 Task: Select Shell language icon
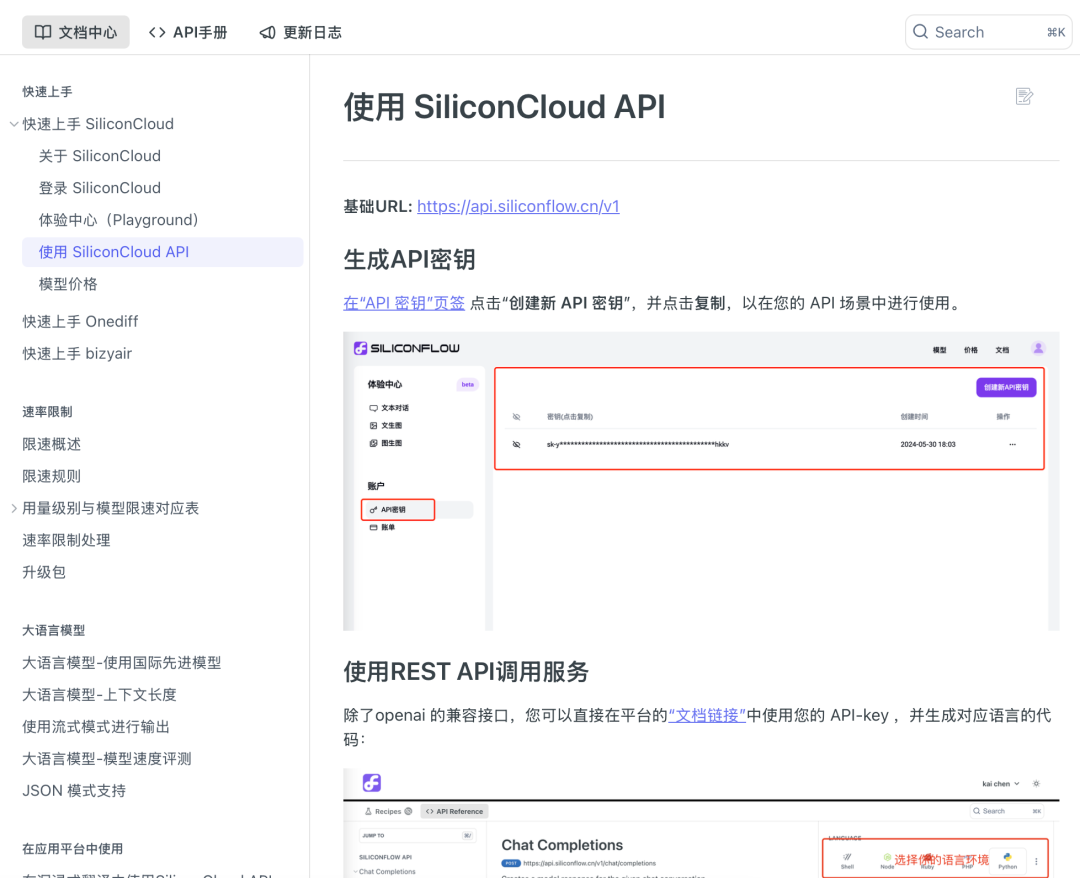coord(847,861)
